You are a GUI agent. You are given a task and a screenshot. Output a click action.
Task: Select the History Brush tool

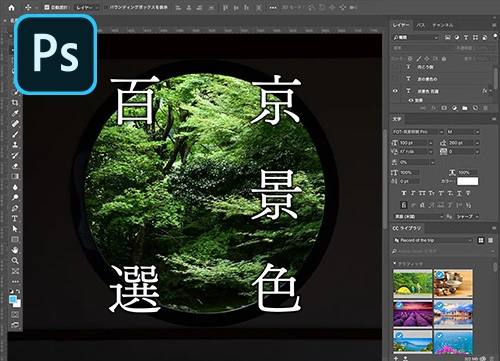pos(15,155)
